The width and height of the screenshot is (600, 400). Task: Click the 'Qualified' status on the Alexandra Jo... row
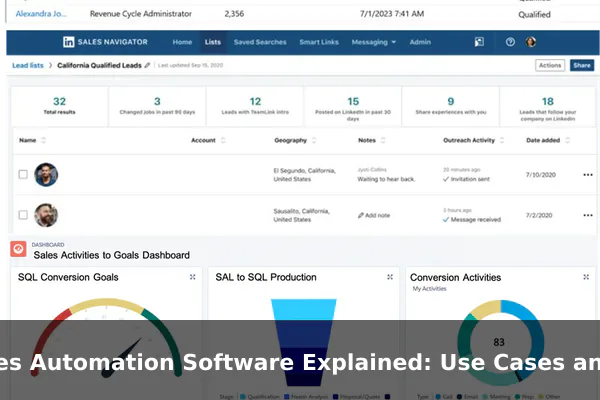534,15
